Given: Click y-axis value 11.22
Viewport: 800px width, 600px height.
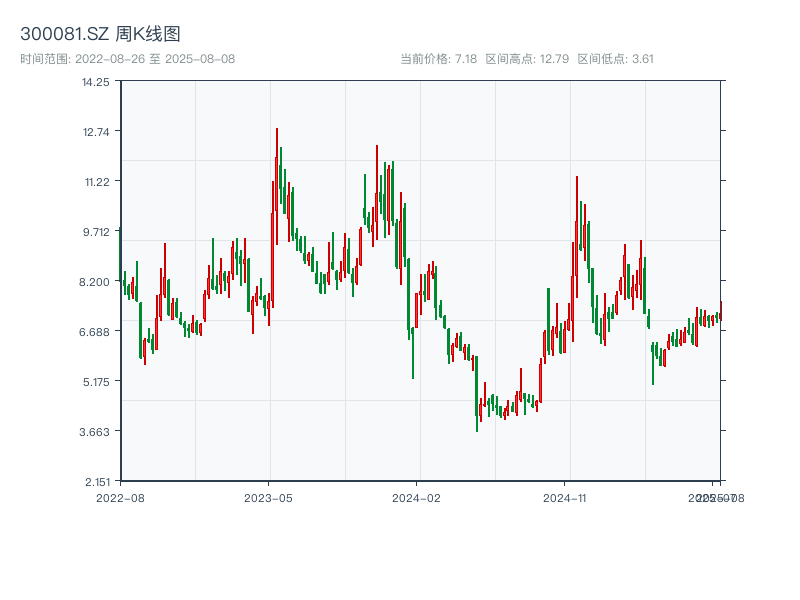Looking at the screenshot, I should pyautogui.click(x=97, y=182).
